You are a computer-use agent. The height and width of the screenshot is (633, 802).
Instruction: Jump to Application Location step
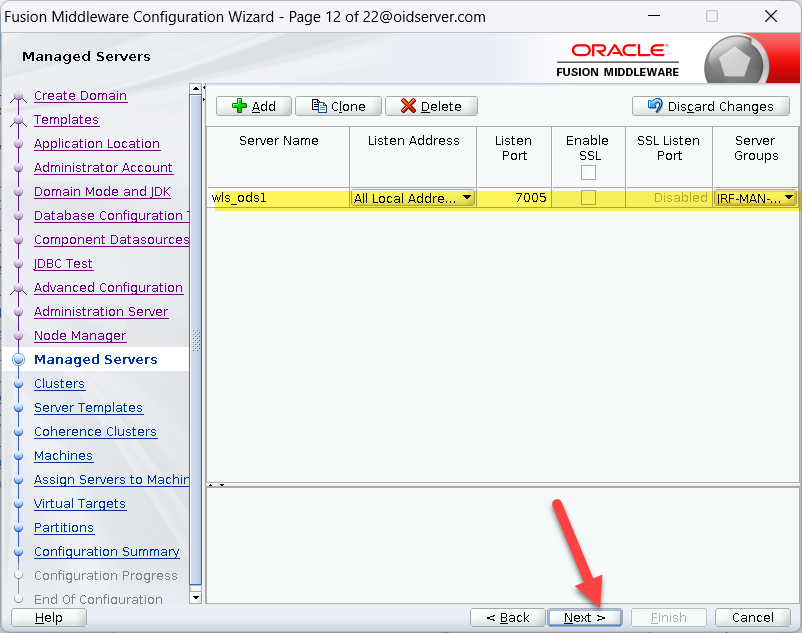pos(97,144)
